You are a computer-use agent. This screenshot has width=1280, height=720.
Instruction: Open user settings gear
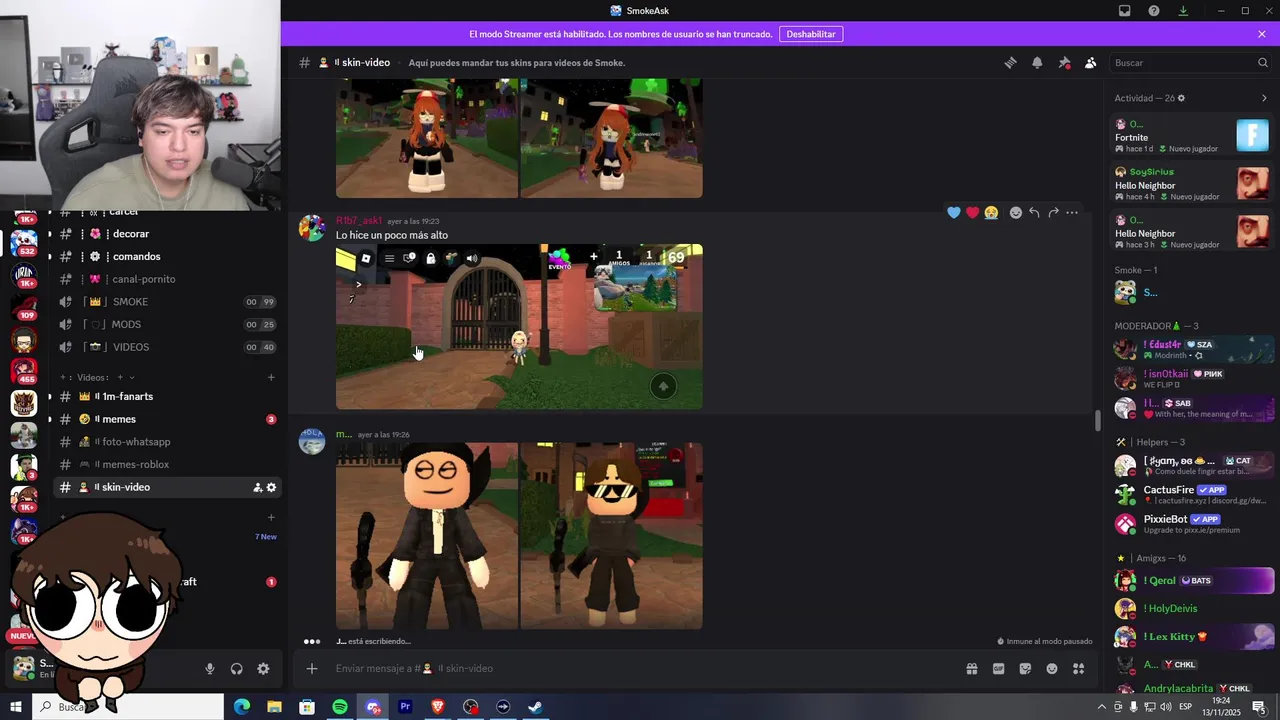pos(263,669)
